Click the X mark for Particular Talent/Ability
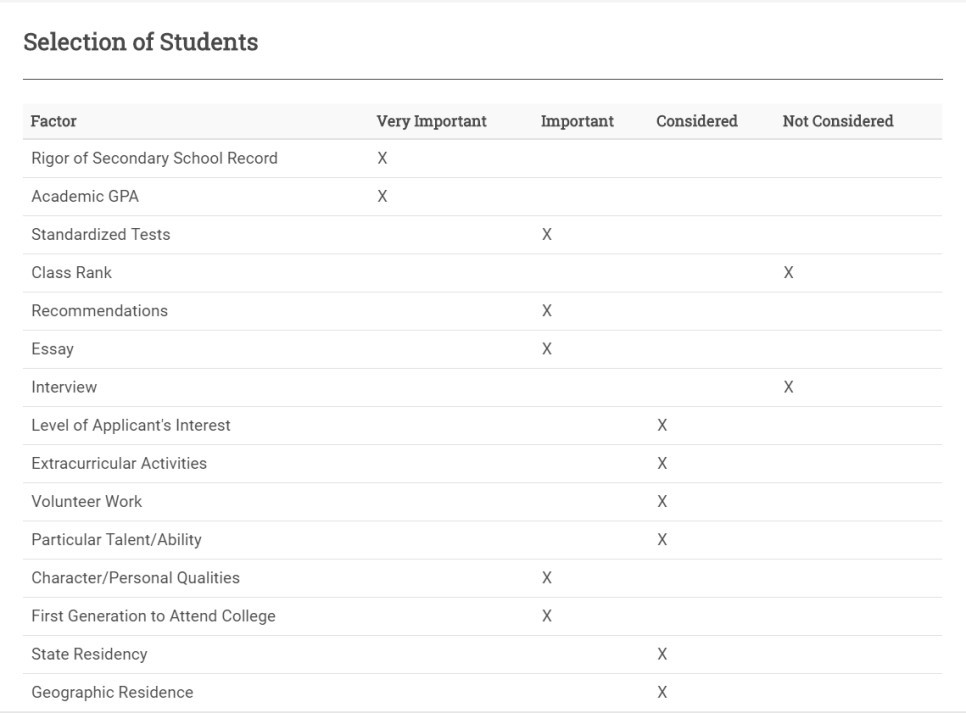Viewport: 966px width, 713px height. (x=662, y=540)
